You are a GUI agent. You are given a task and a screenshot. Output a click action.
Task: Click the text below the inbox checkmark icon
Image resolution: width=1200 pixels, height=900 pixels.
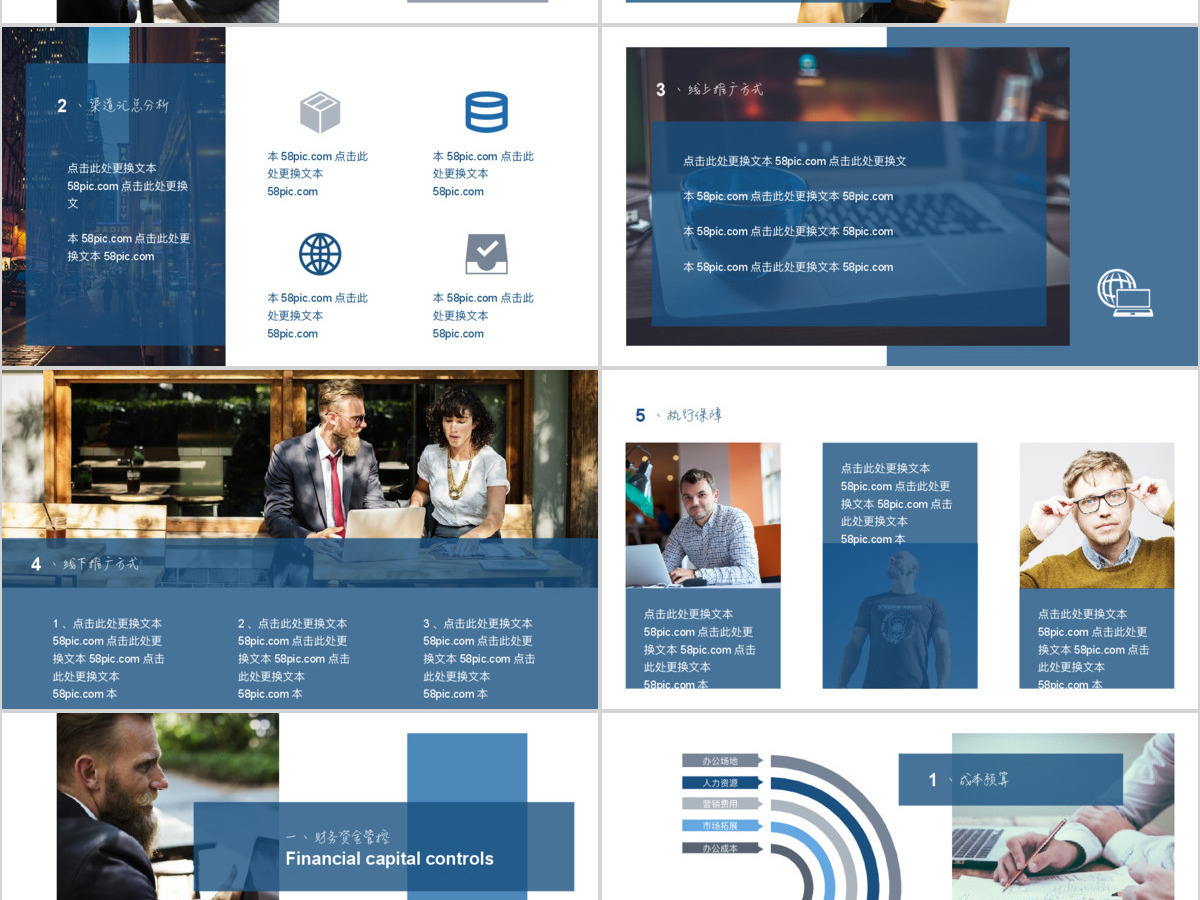click(484, 316)
